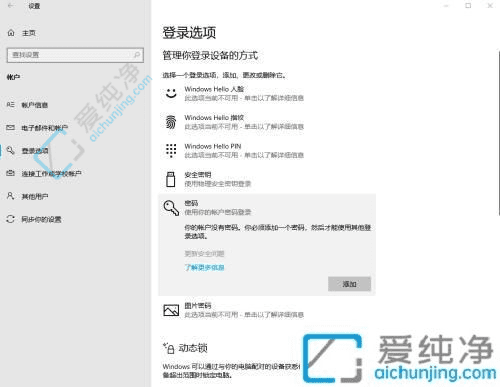The height and width of the screenshot is (387, 500).
Task: Click the sync settings circular icon
Action: tap(11, 219)
